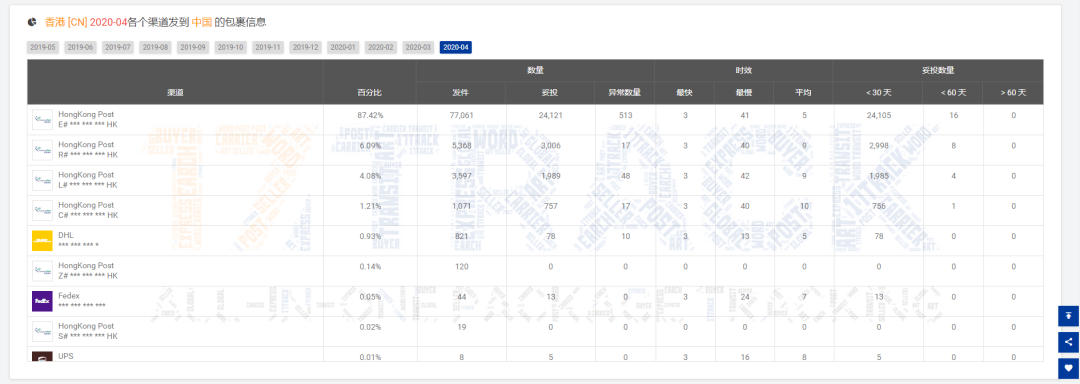Click the DHL carrier logo
Image resolution: width=1080 pixels, height=384 pixels.
point(42,241)
